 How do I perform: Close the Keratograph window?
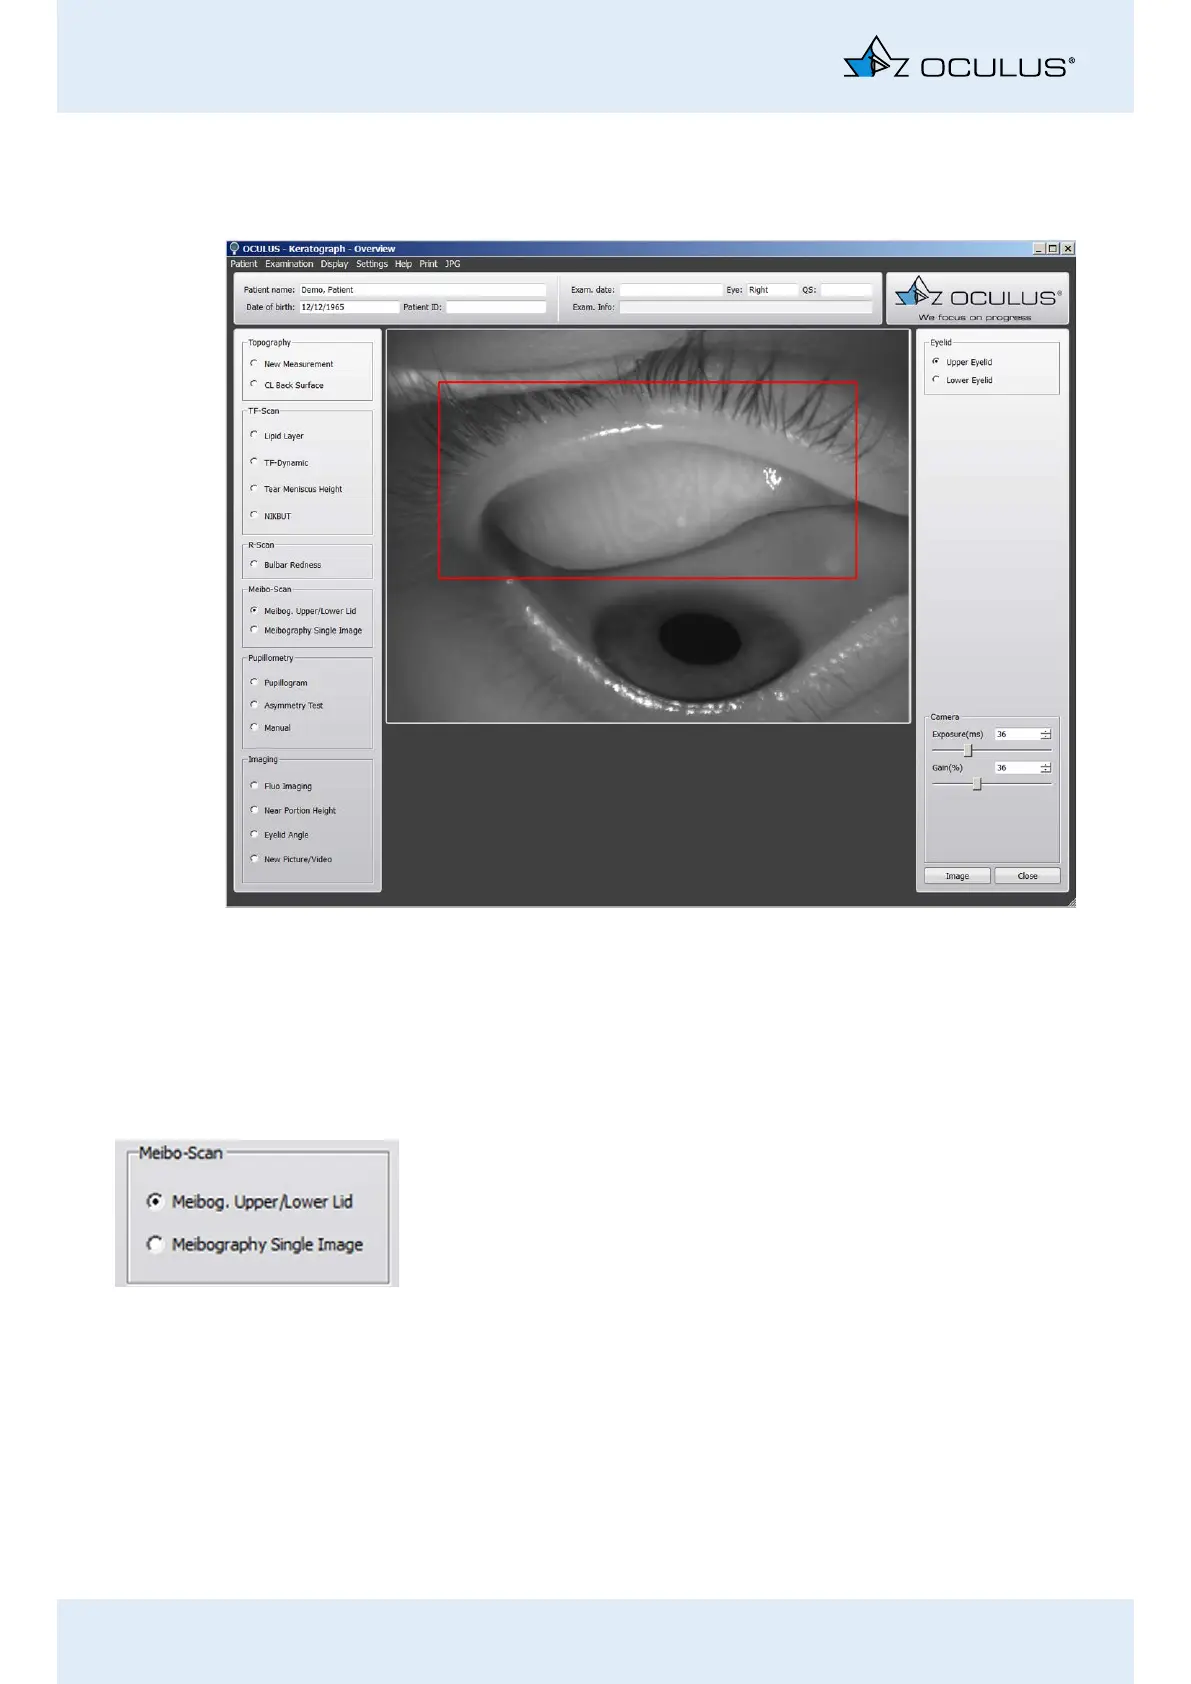click(x=1068, y=248)
